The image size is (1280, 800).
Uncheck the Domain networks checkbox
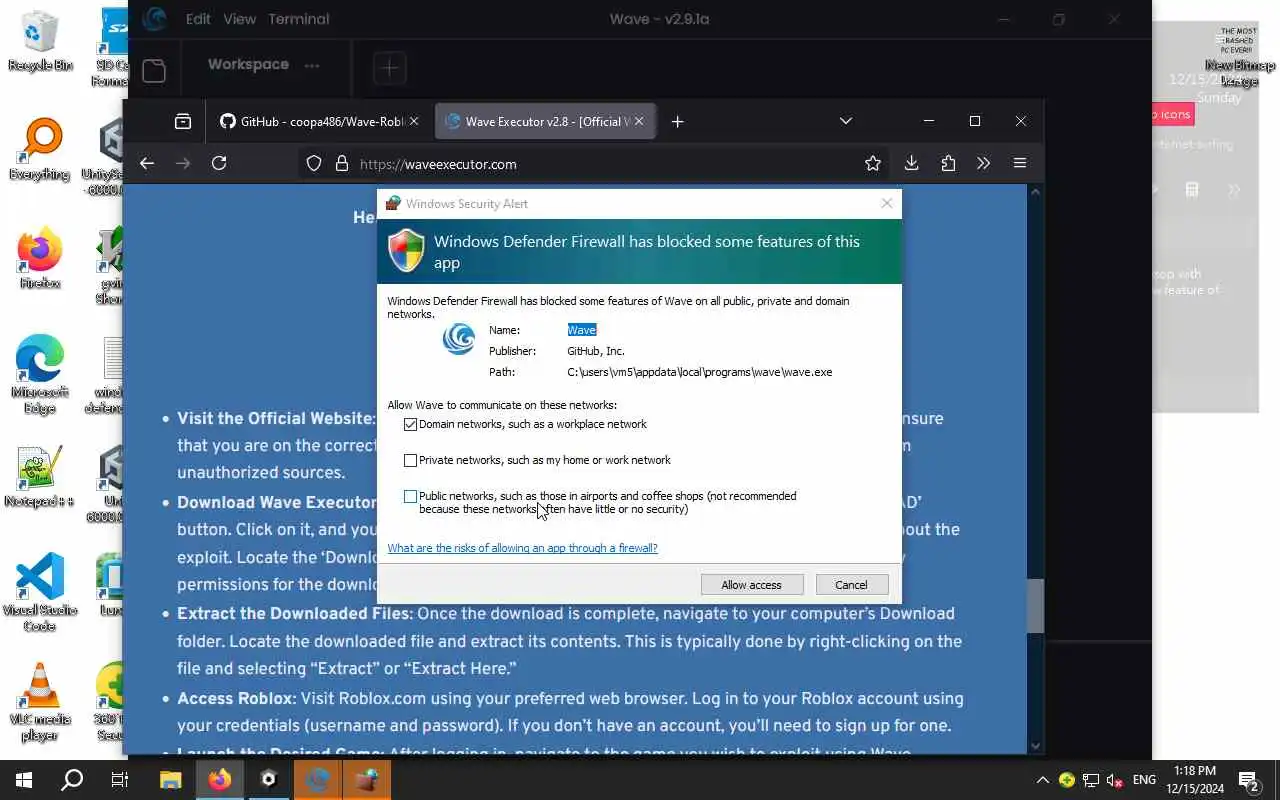410,424
